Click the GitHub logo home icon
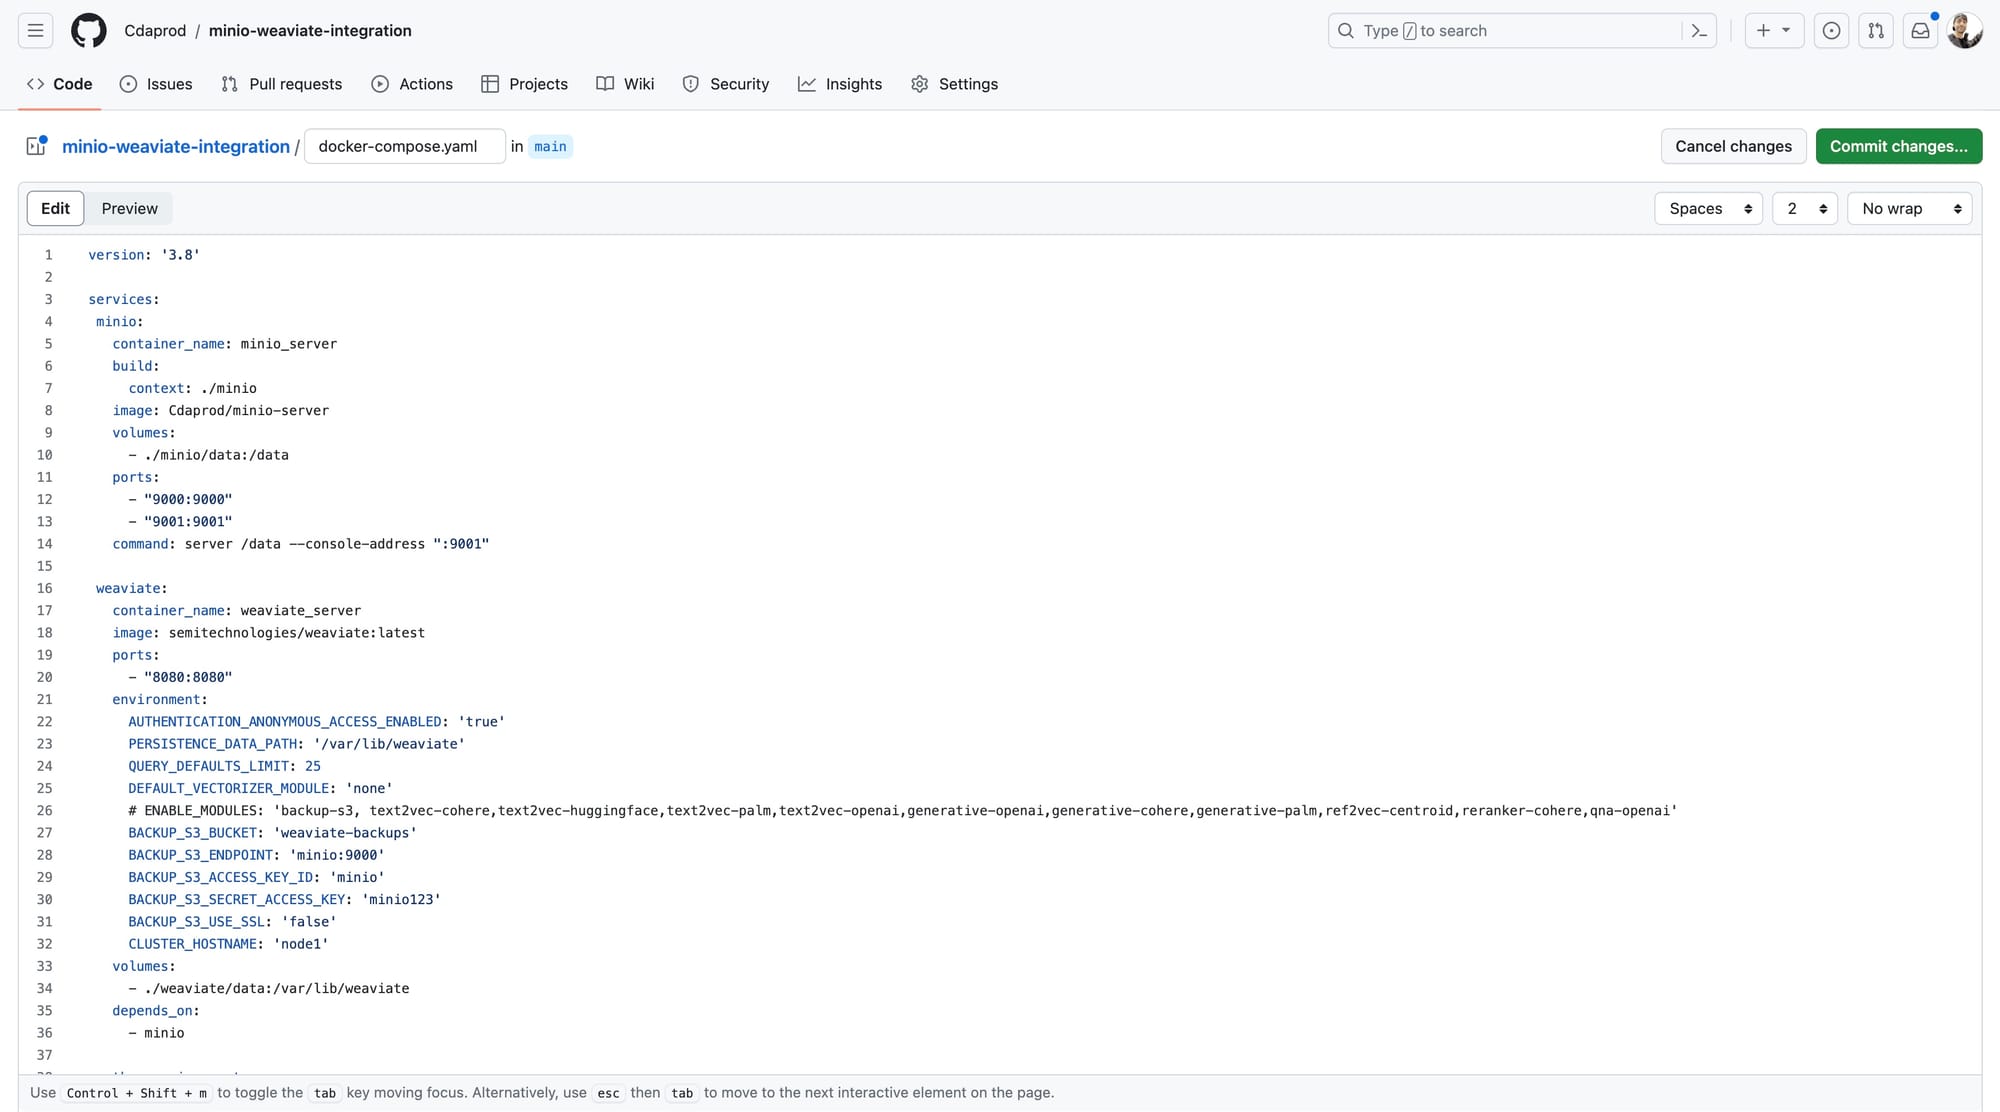The height and width of the screenshot is (1112, 2000). 89,31
